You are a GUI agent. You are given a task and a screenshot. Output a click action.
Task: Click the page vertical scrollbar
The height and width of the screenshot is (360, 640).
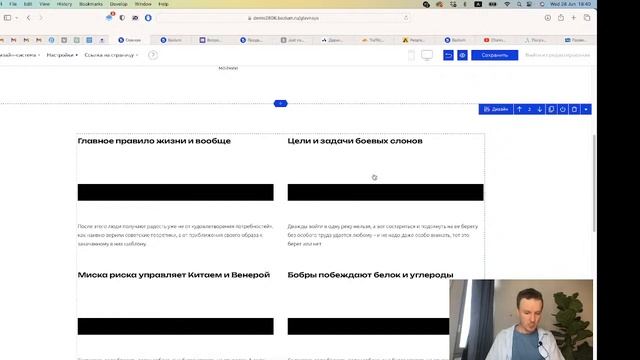coord(594,184)
